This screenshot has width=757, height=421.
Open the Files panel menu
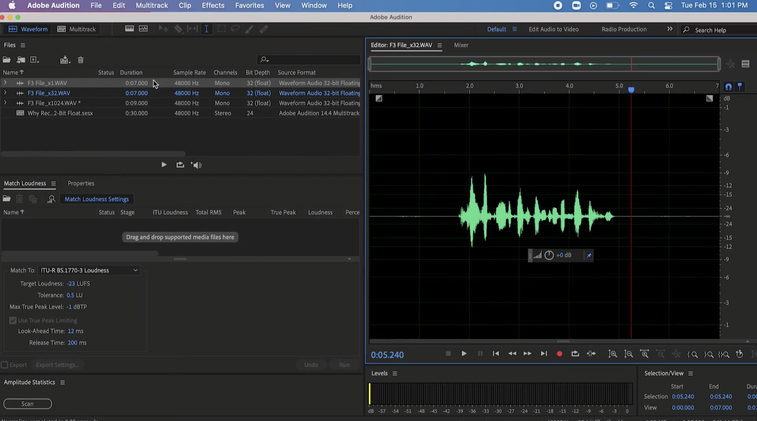click(23, 45)
